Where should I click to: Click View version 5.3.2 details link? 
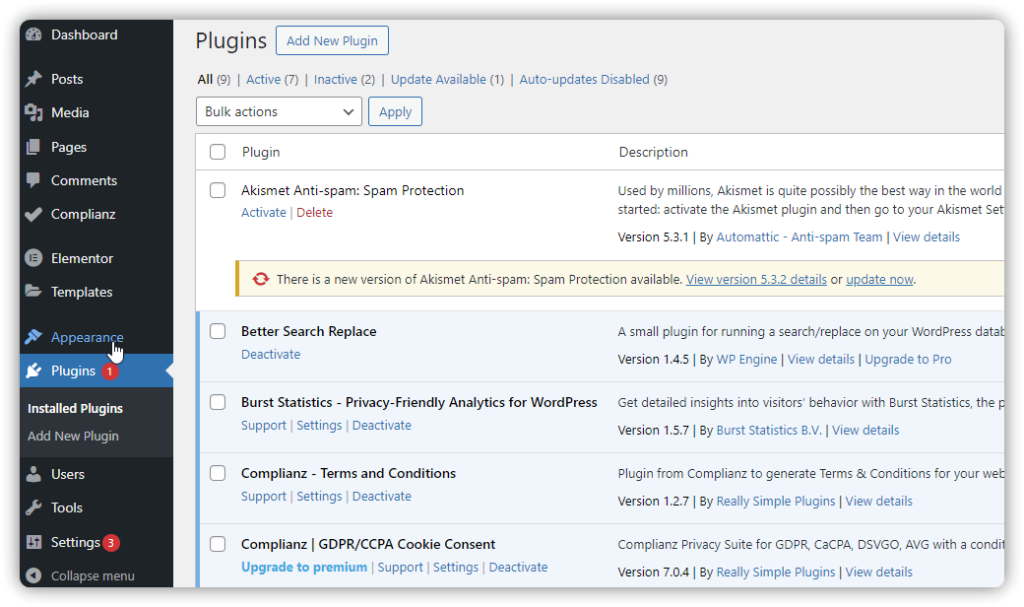756,280
